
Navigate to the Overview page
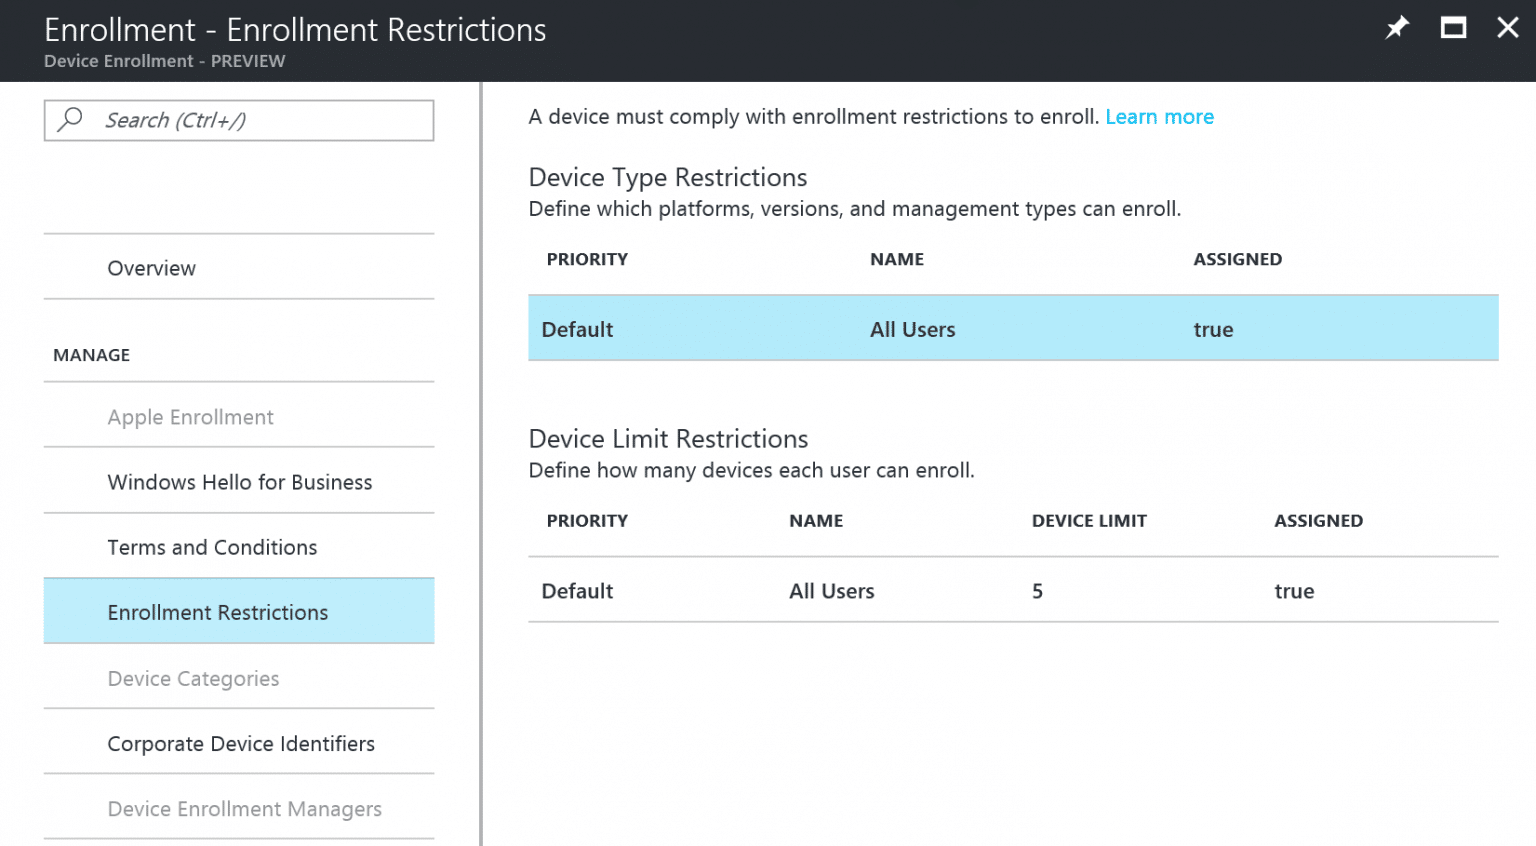pyautogui.click(x=151, y=268)
